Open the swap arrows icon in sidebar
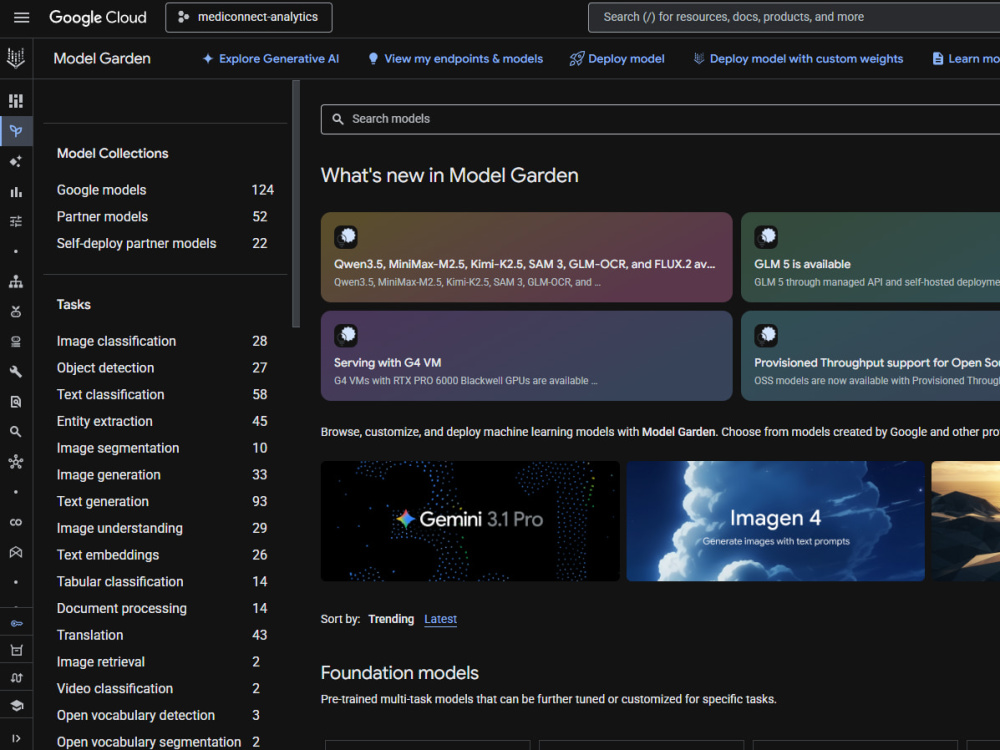 (x=16, y=678)
